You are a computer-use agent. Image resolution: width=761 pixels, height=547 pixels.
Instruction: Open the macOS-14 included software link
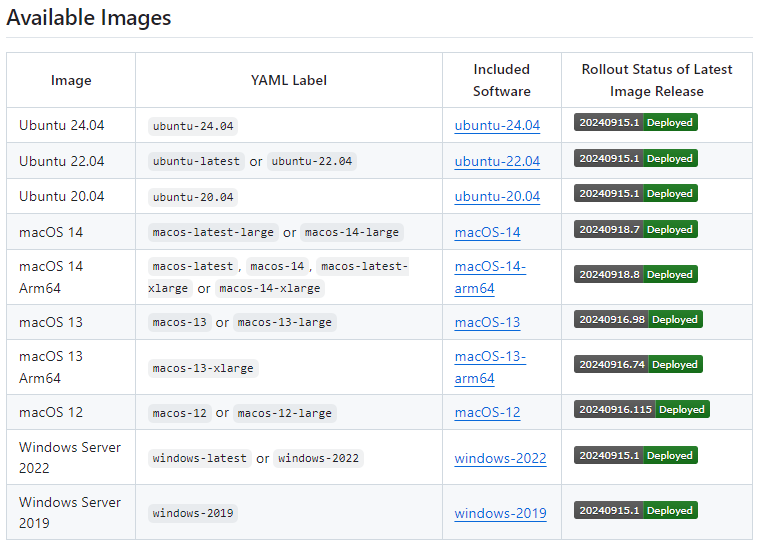[x=487, y=232]
